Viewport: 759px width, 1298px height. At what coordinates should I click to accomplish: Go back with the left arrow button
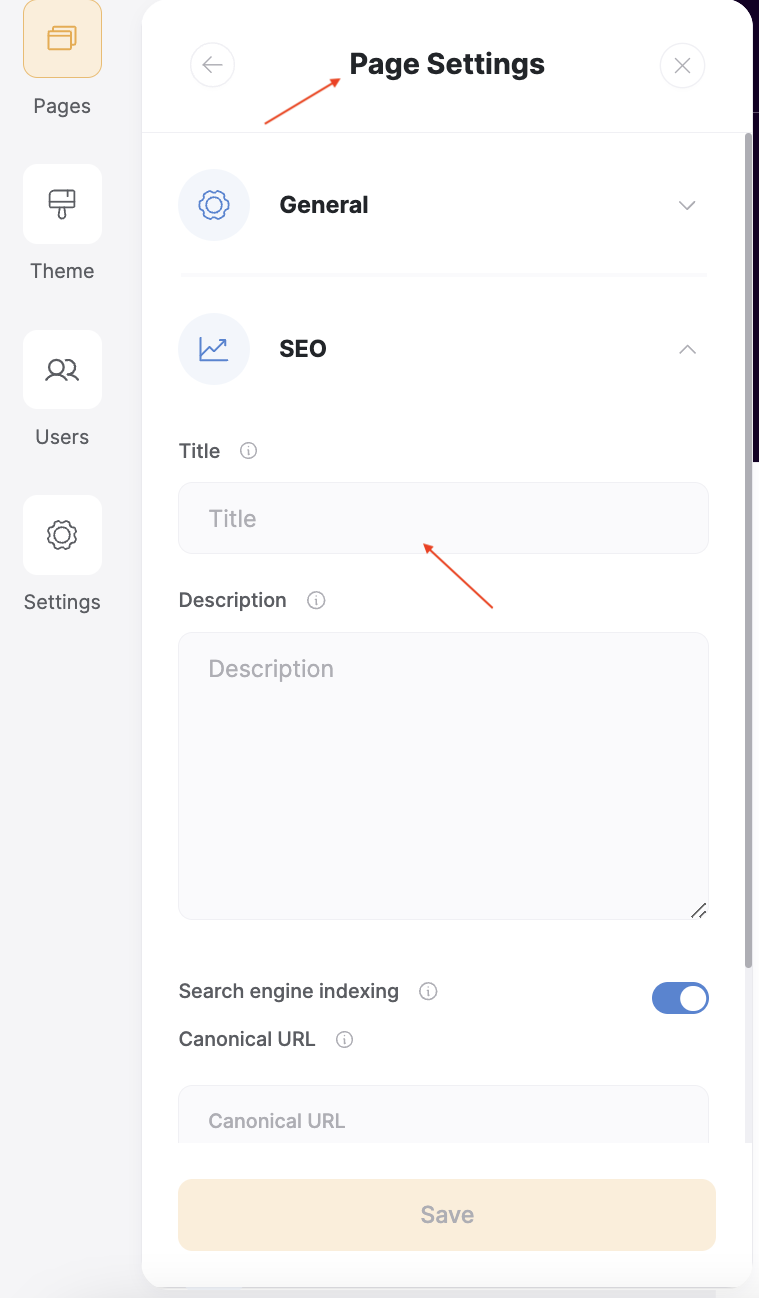[212, 65]
